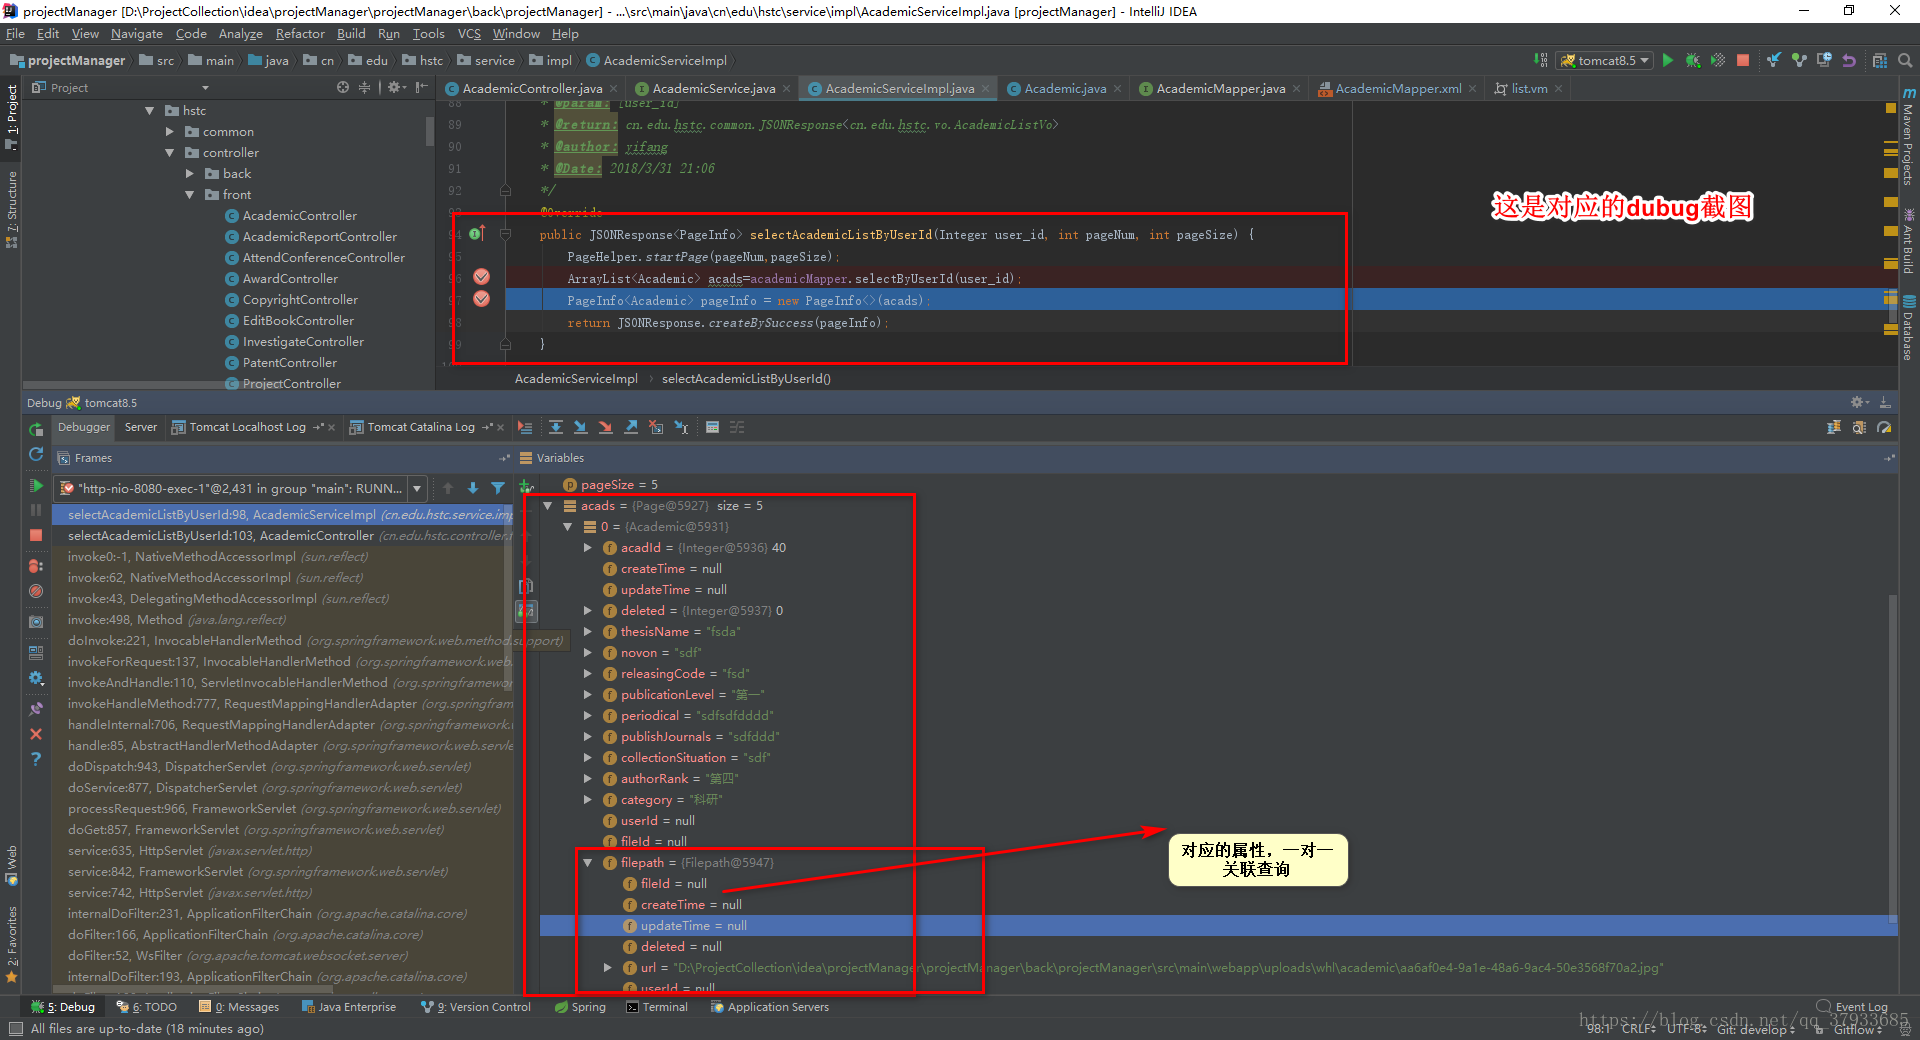Open Project Structure icon in top toolbar
The width and height of the screenshot is (1920, 1040).
coord(1880,60)
